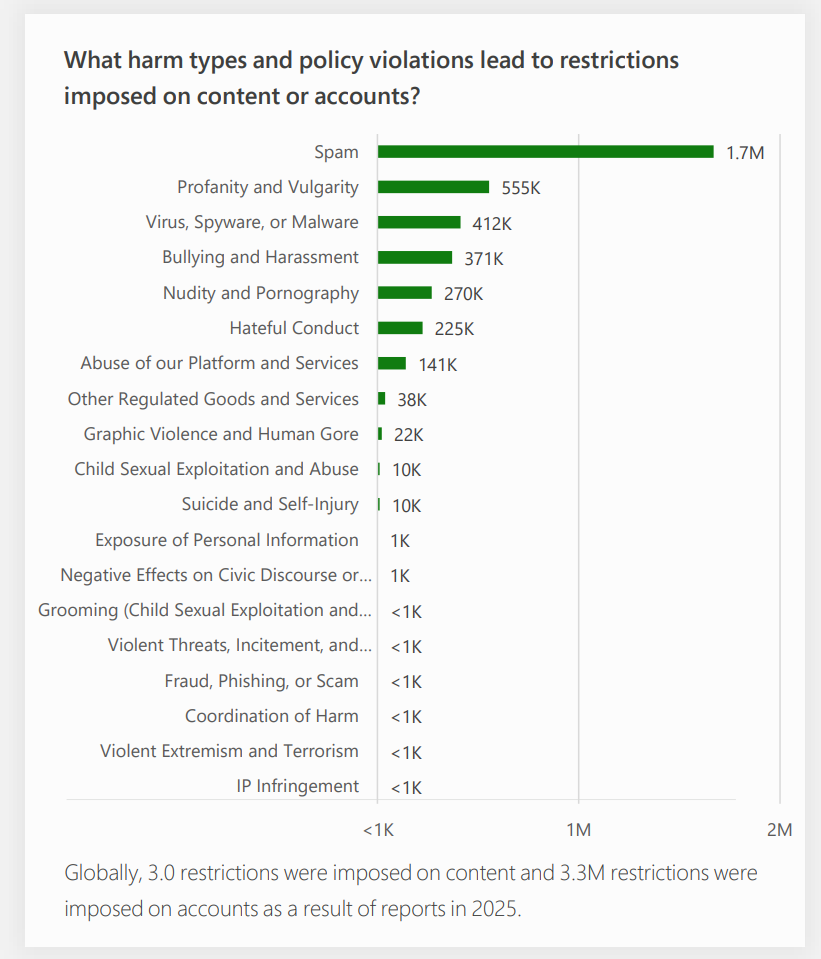The height and width of the screenshot is (959, 821).
Task: Click the Bullying and Harassment bar
Action: click(x=415, y=258)
